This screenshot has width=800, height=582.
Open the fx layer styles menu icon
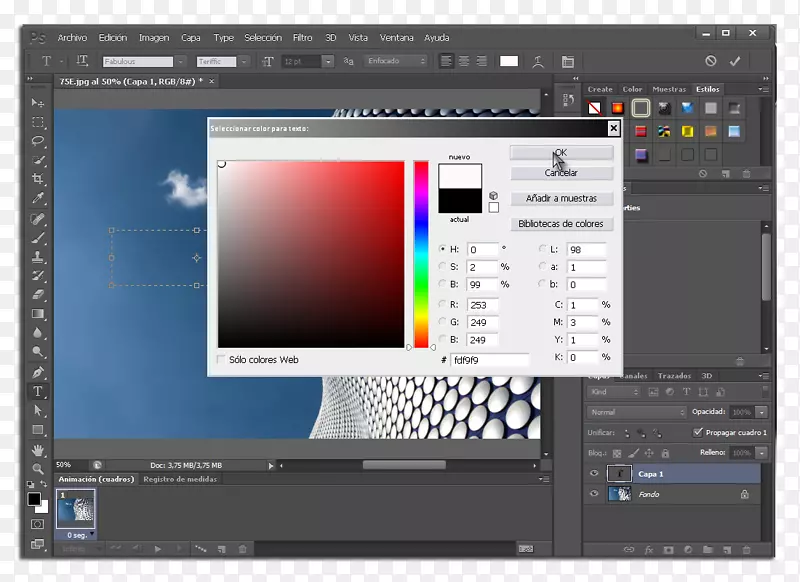pyautogui.click(x=648, y=549)
